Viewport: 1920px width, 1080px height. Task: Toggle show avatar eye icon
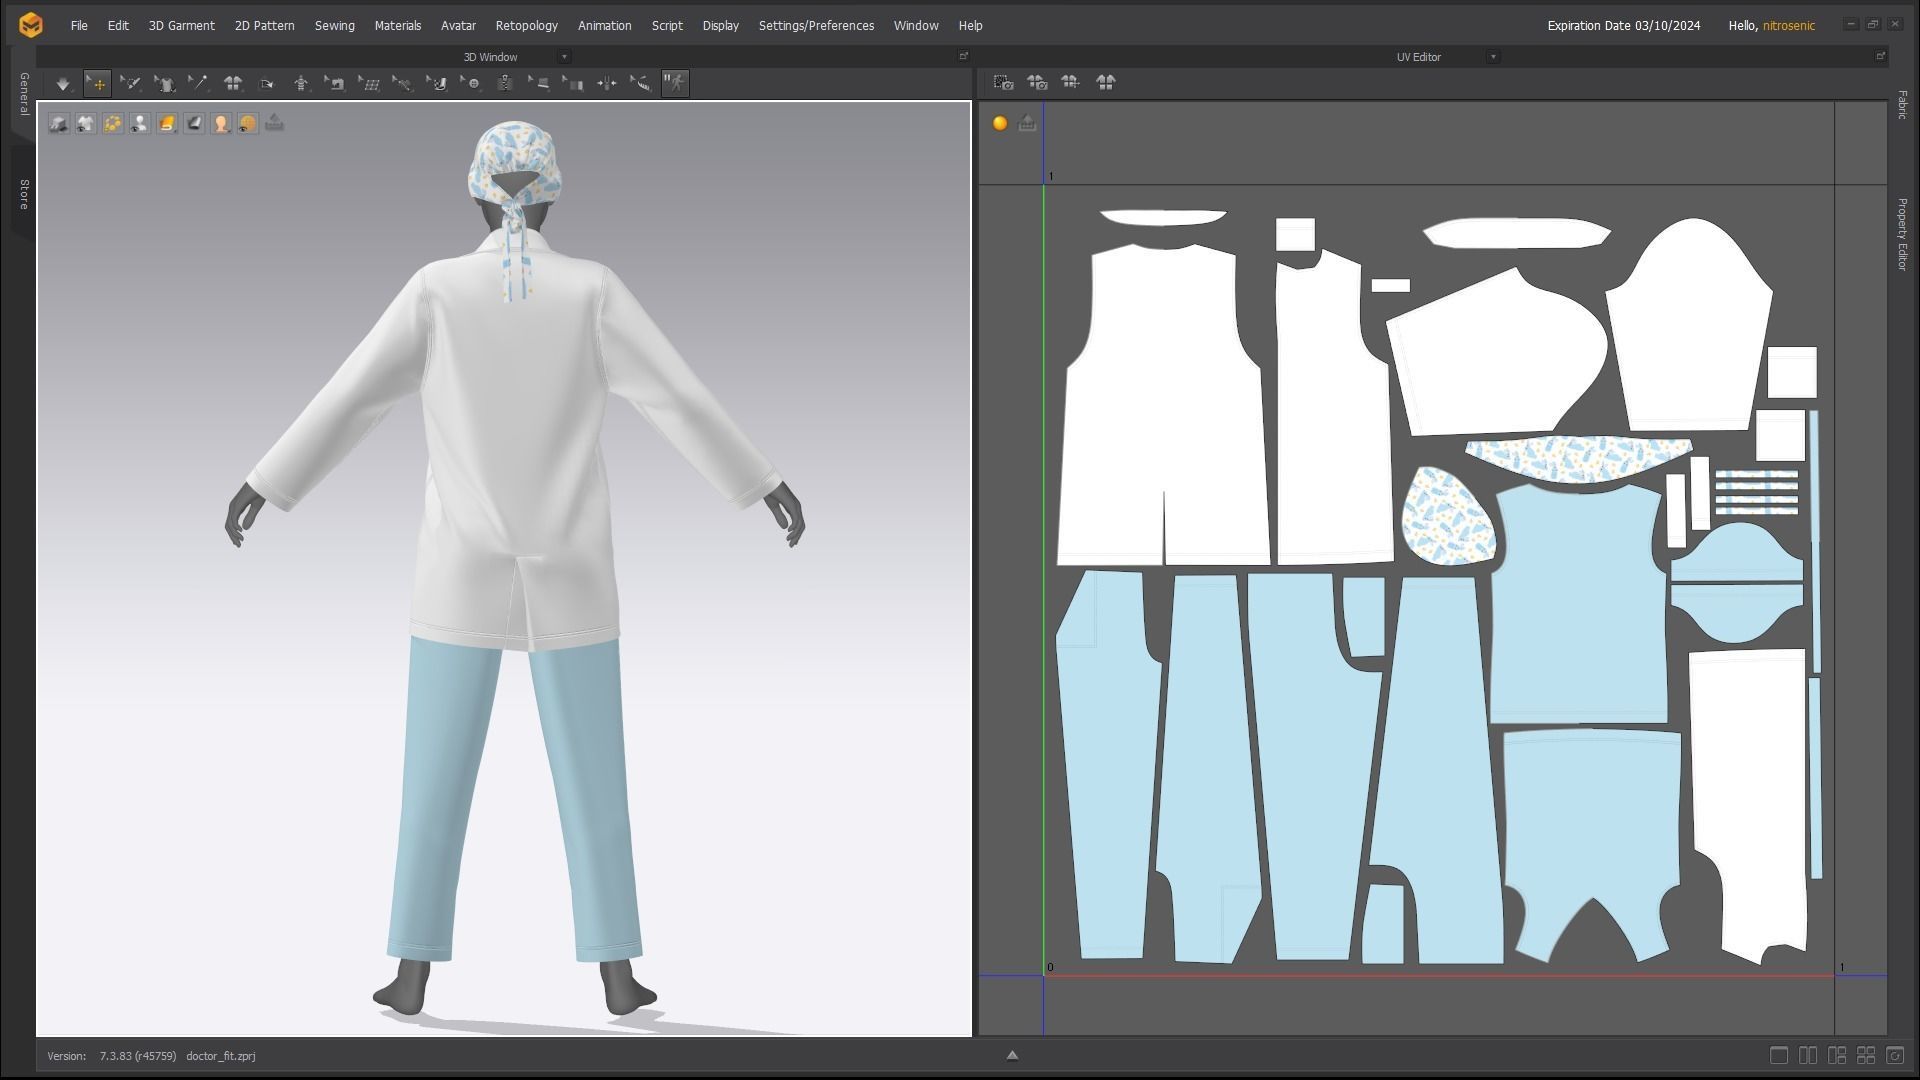(140, 123)
